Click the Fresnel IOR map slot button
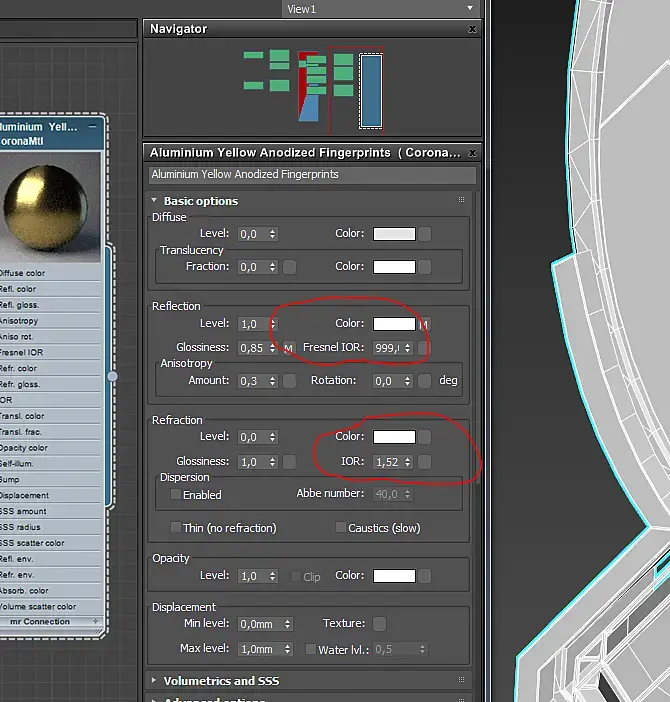This screenshot has height=702, width=670. [x=424, y=348]
